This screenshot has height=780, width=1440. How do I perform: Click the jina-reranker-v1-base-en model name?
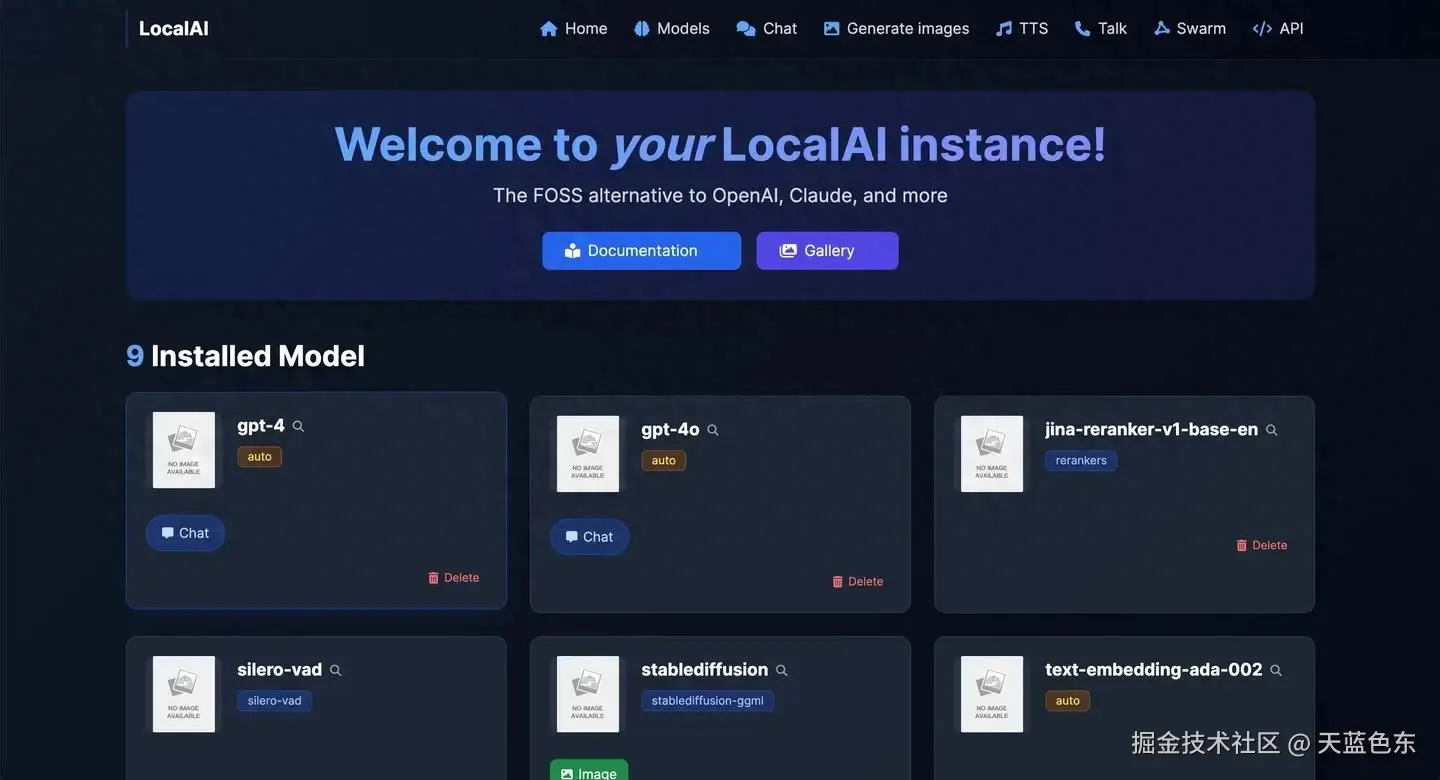pos(1152,430)
